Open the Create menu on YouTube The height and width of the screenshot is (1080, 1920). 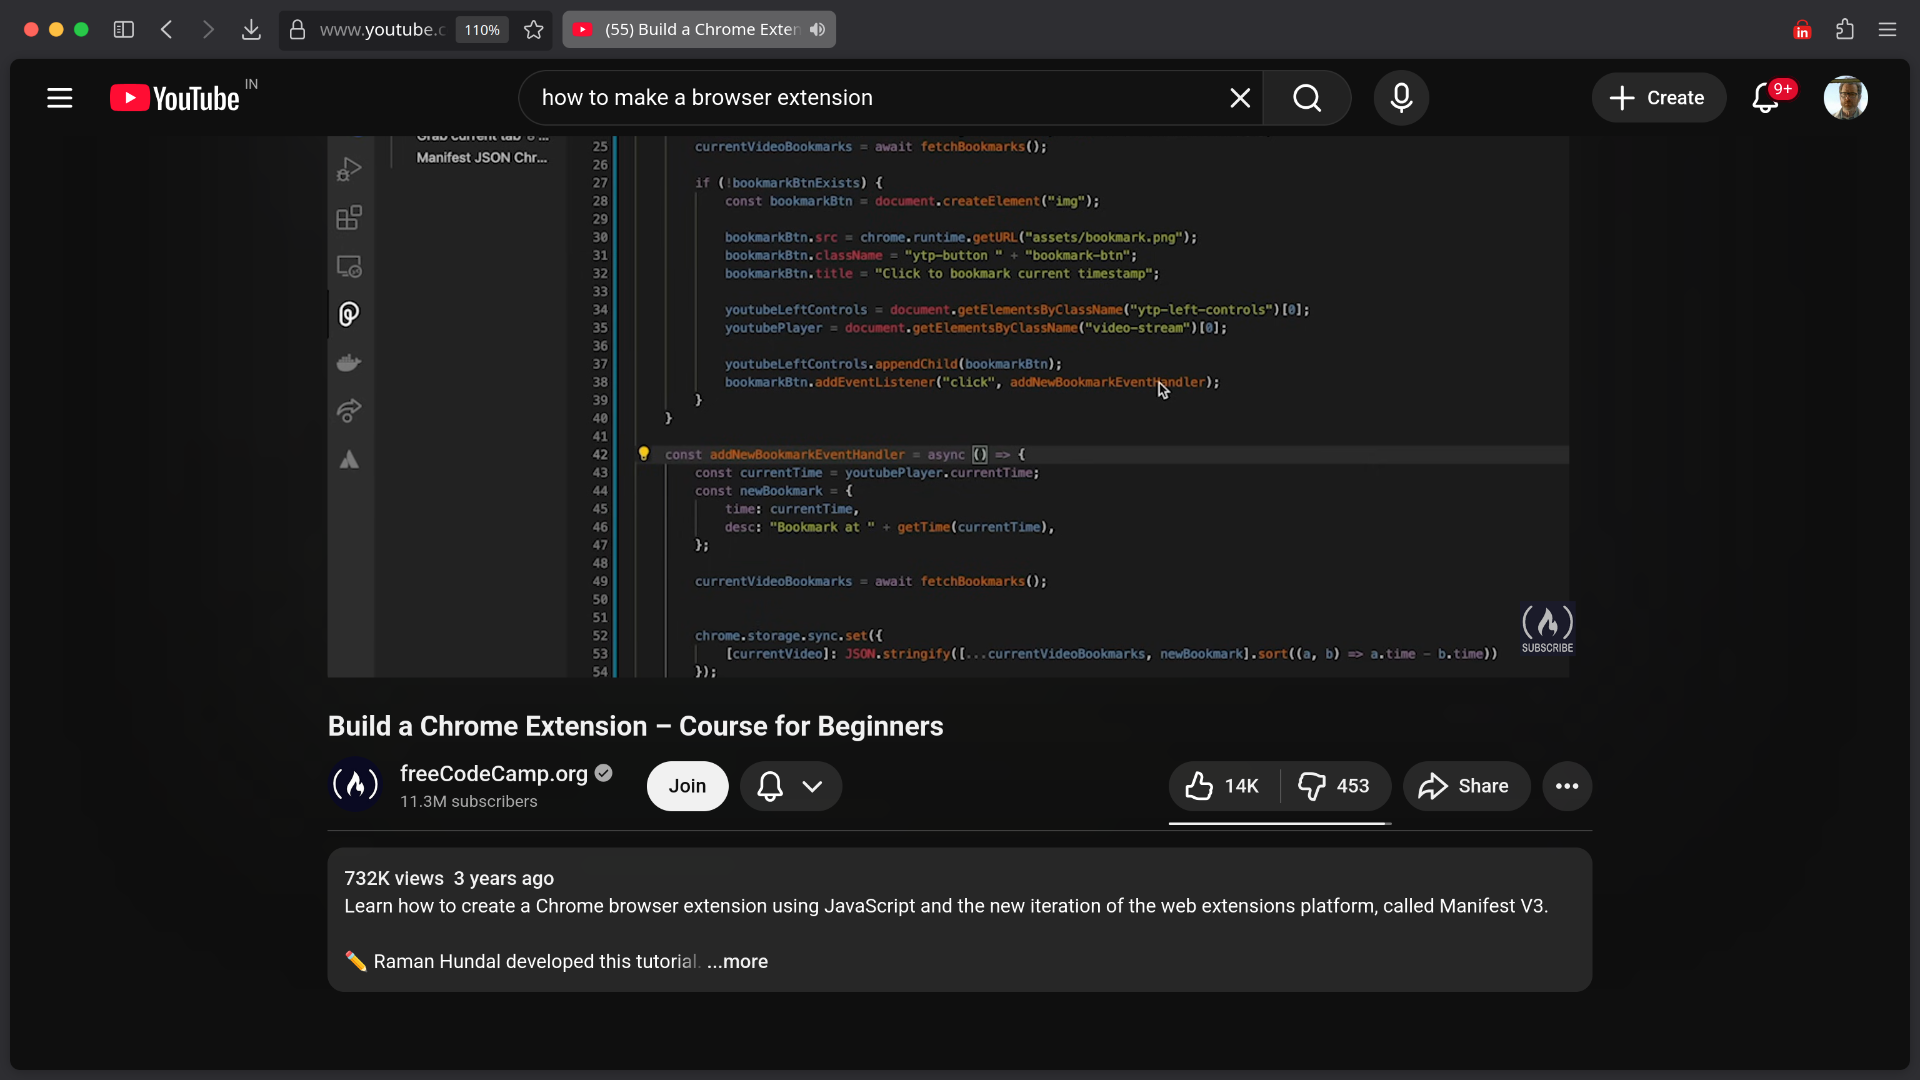click(x=1658, y=97)
